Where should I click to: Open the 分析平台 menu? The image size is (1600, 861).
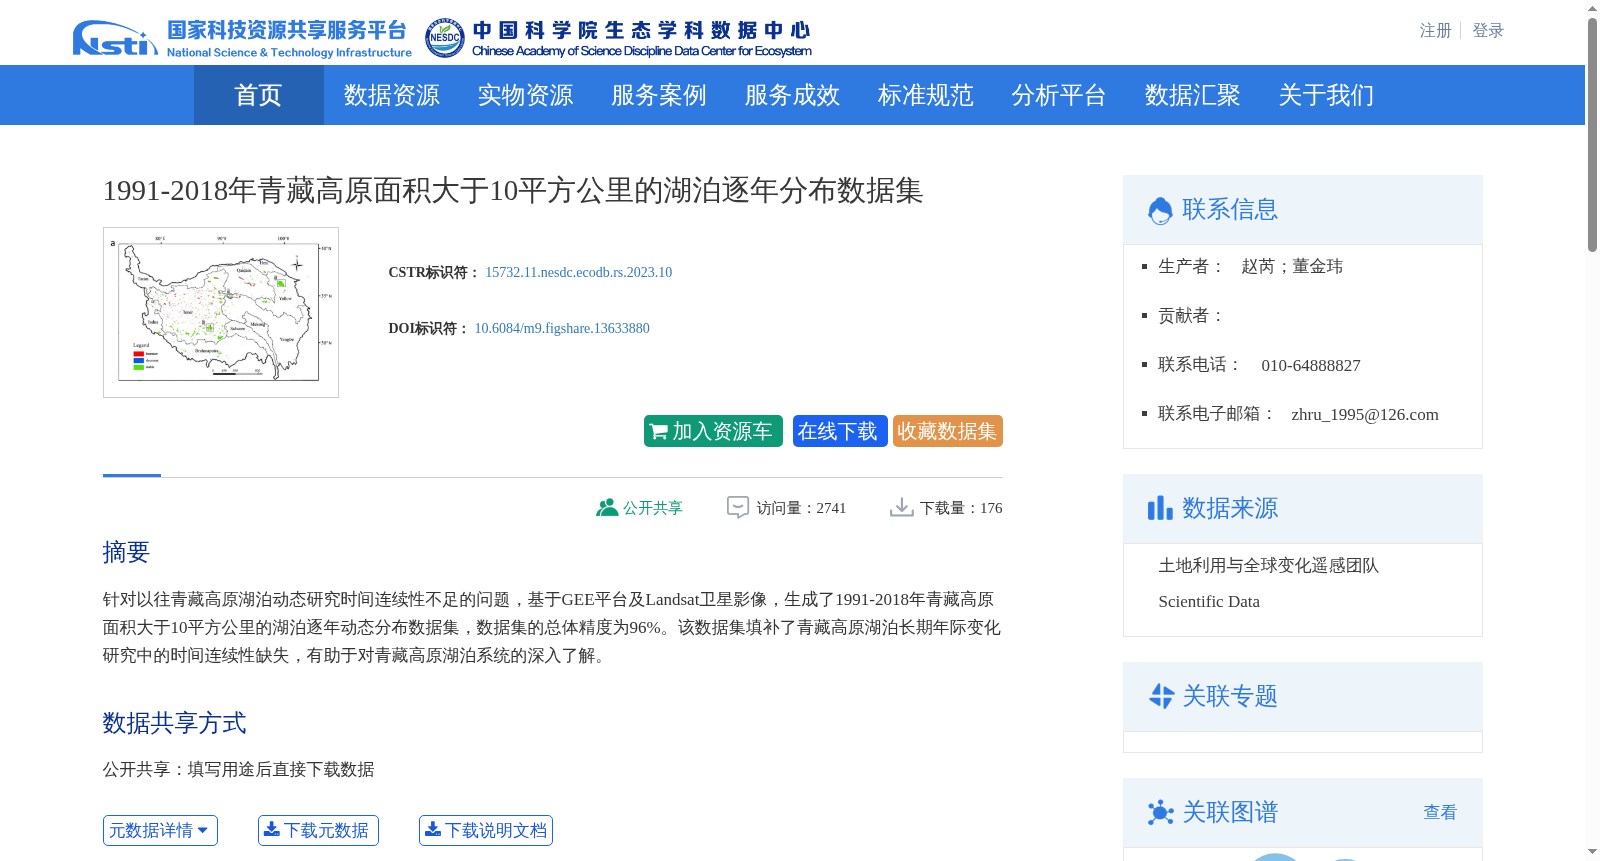[1058, 95]
